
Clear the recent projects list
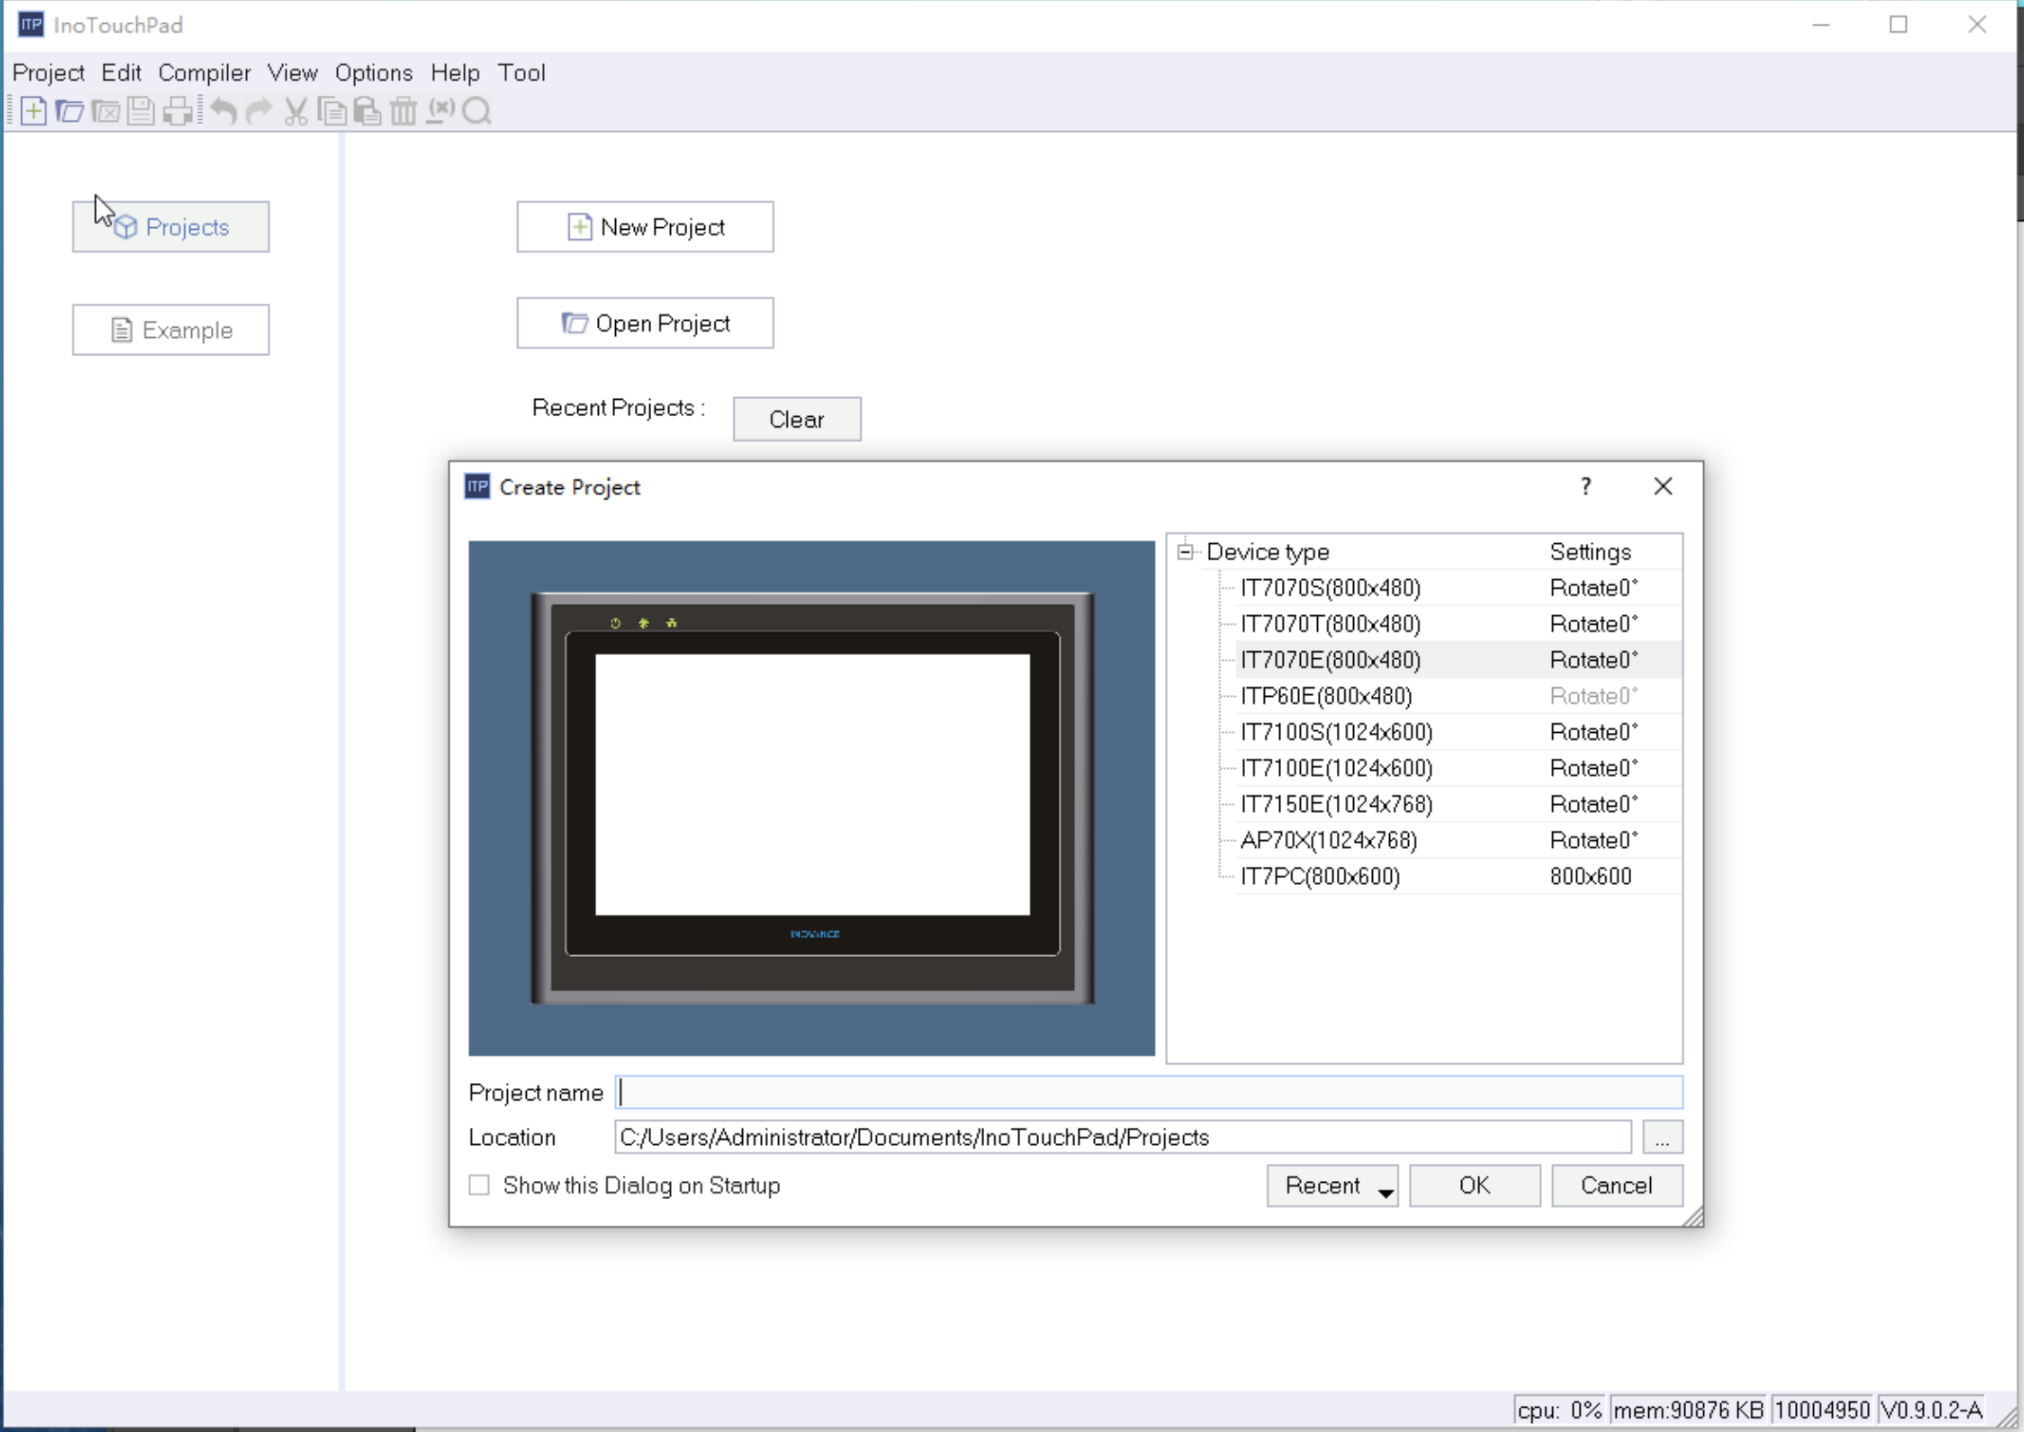pos(797,419)
